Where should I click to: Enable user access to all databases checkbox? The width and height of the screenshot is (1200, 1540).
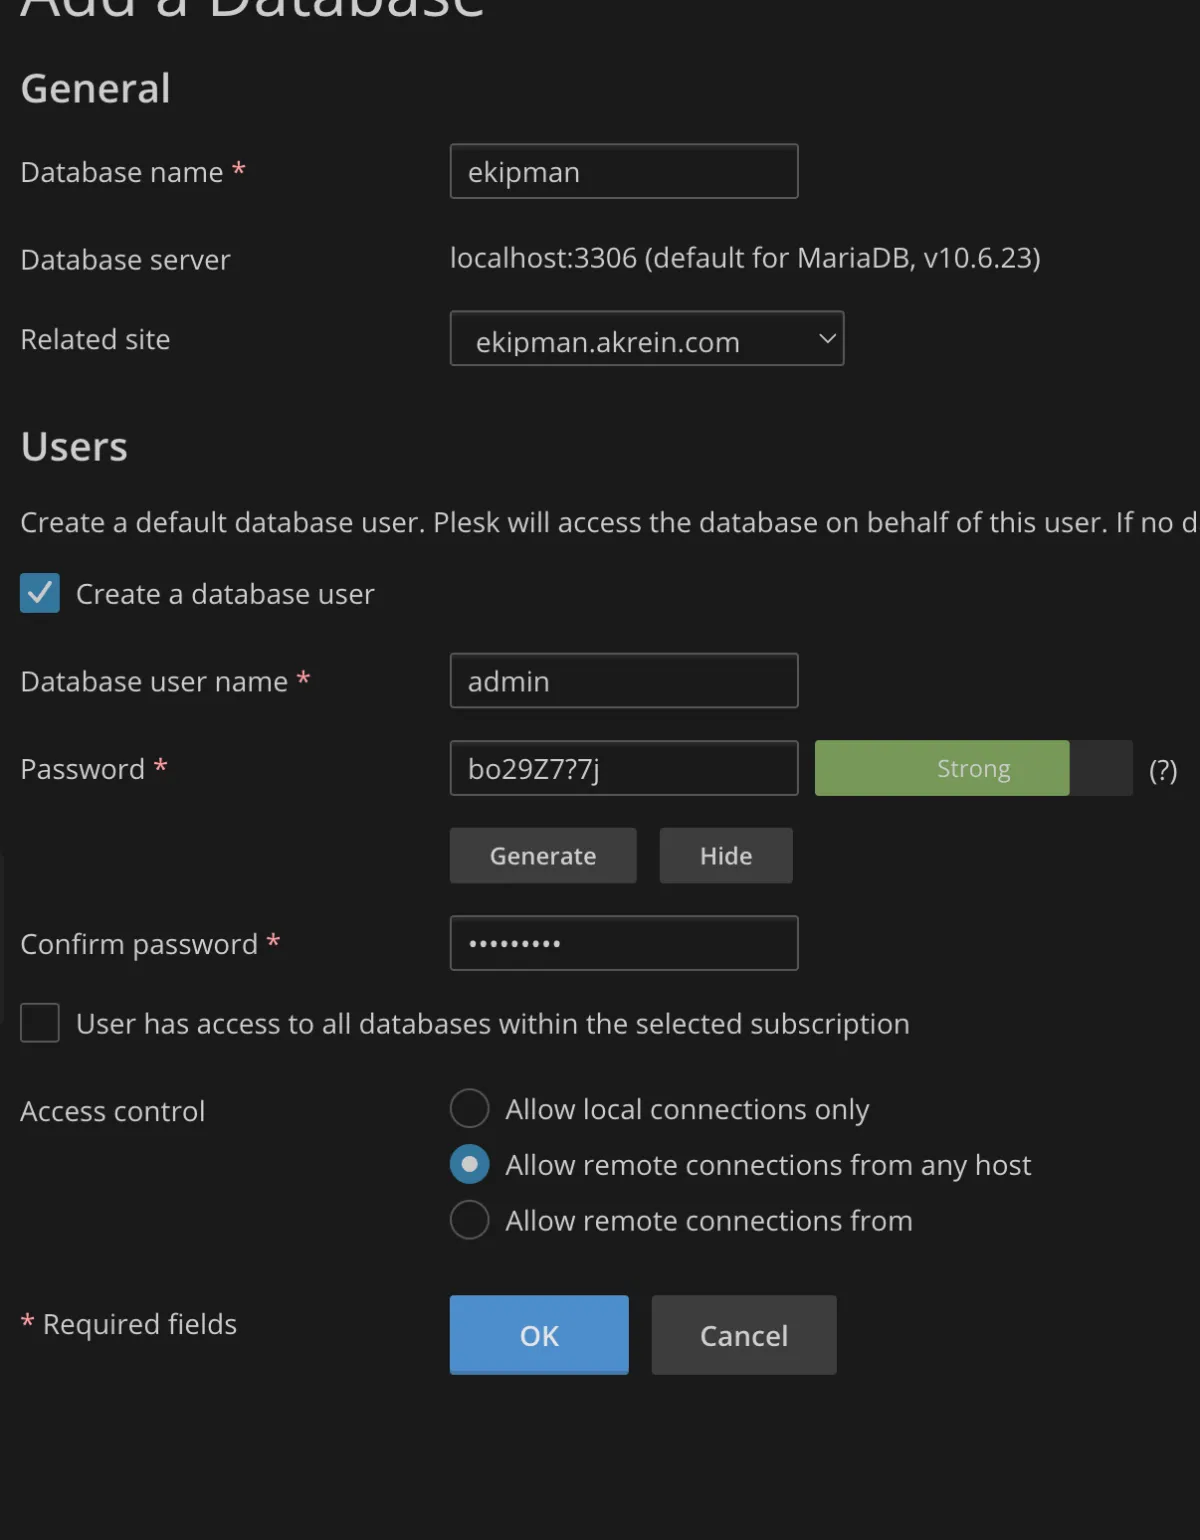pos(40,1023)
